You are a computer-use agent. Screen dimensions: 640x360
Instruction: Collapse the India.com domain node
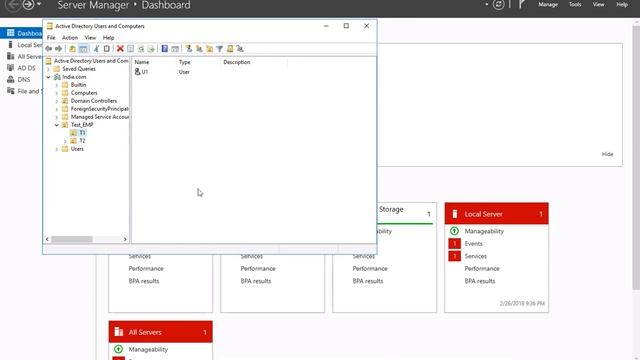49,77
